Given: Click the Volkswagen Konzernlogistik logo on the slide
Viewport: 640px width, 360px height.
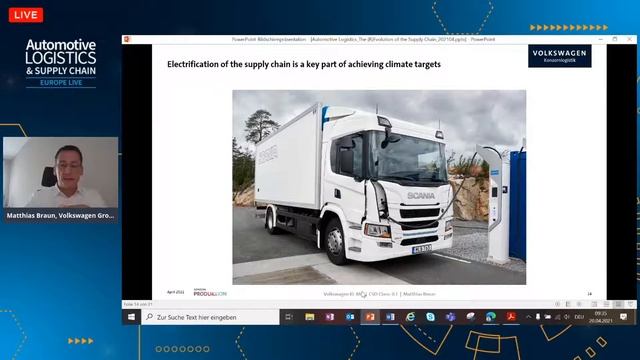Looking at the screenshot, I should (560, 56).
